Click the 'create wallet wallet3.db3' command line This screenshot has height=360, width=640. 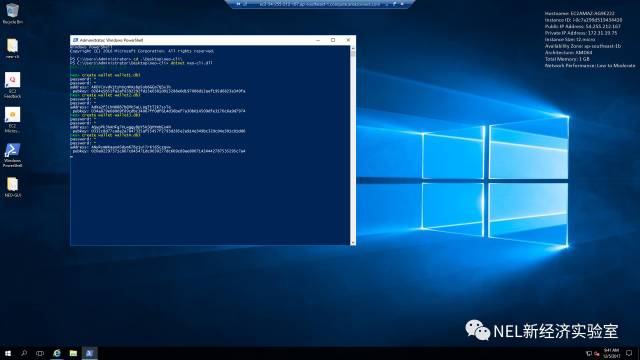click(x=105, y=115)
